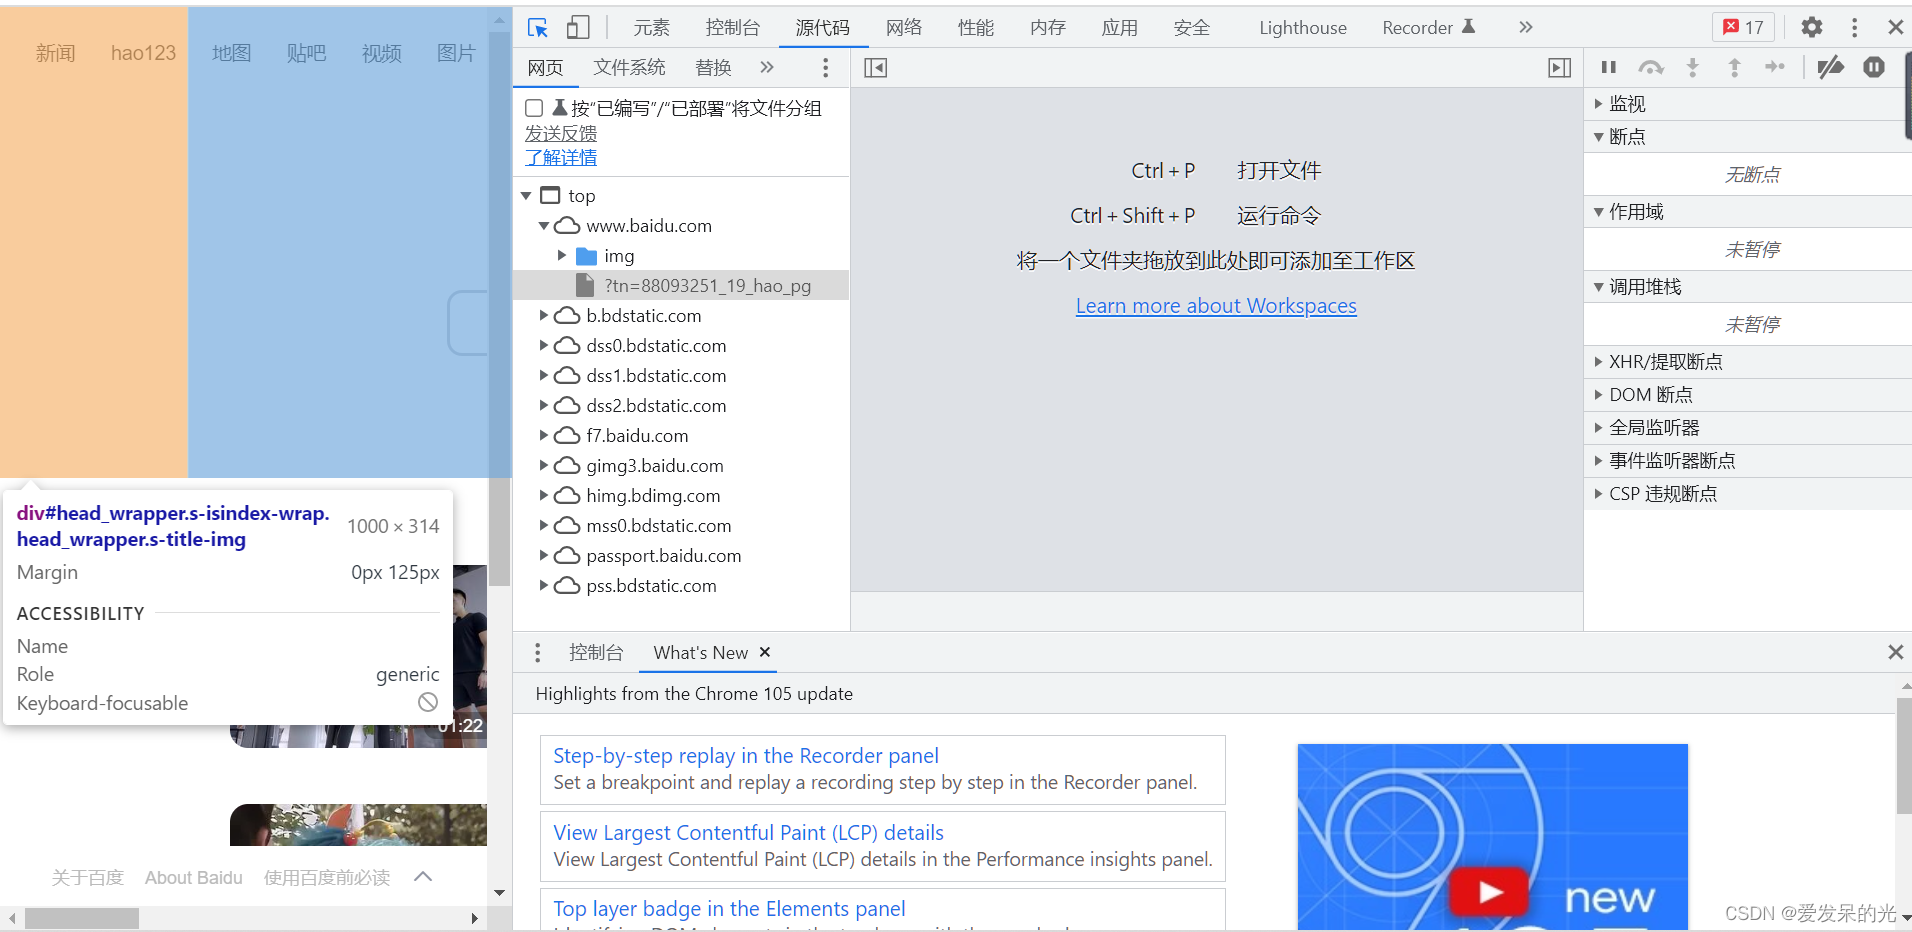Image resolution: width=1912 pixels, height=932 pixels.
Task: Expand the 监视 watch section
Action: click(1747, 104)
